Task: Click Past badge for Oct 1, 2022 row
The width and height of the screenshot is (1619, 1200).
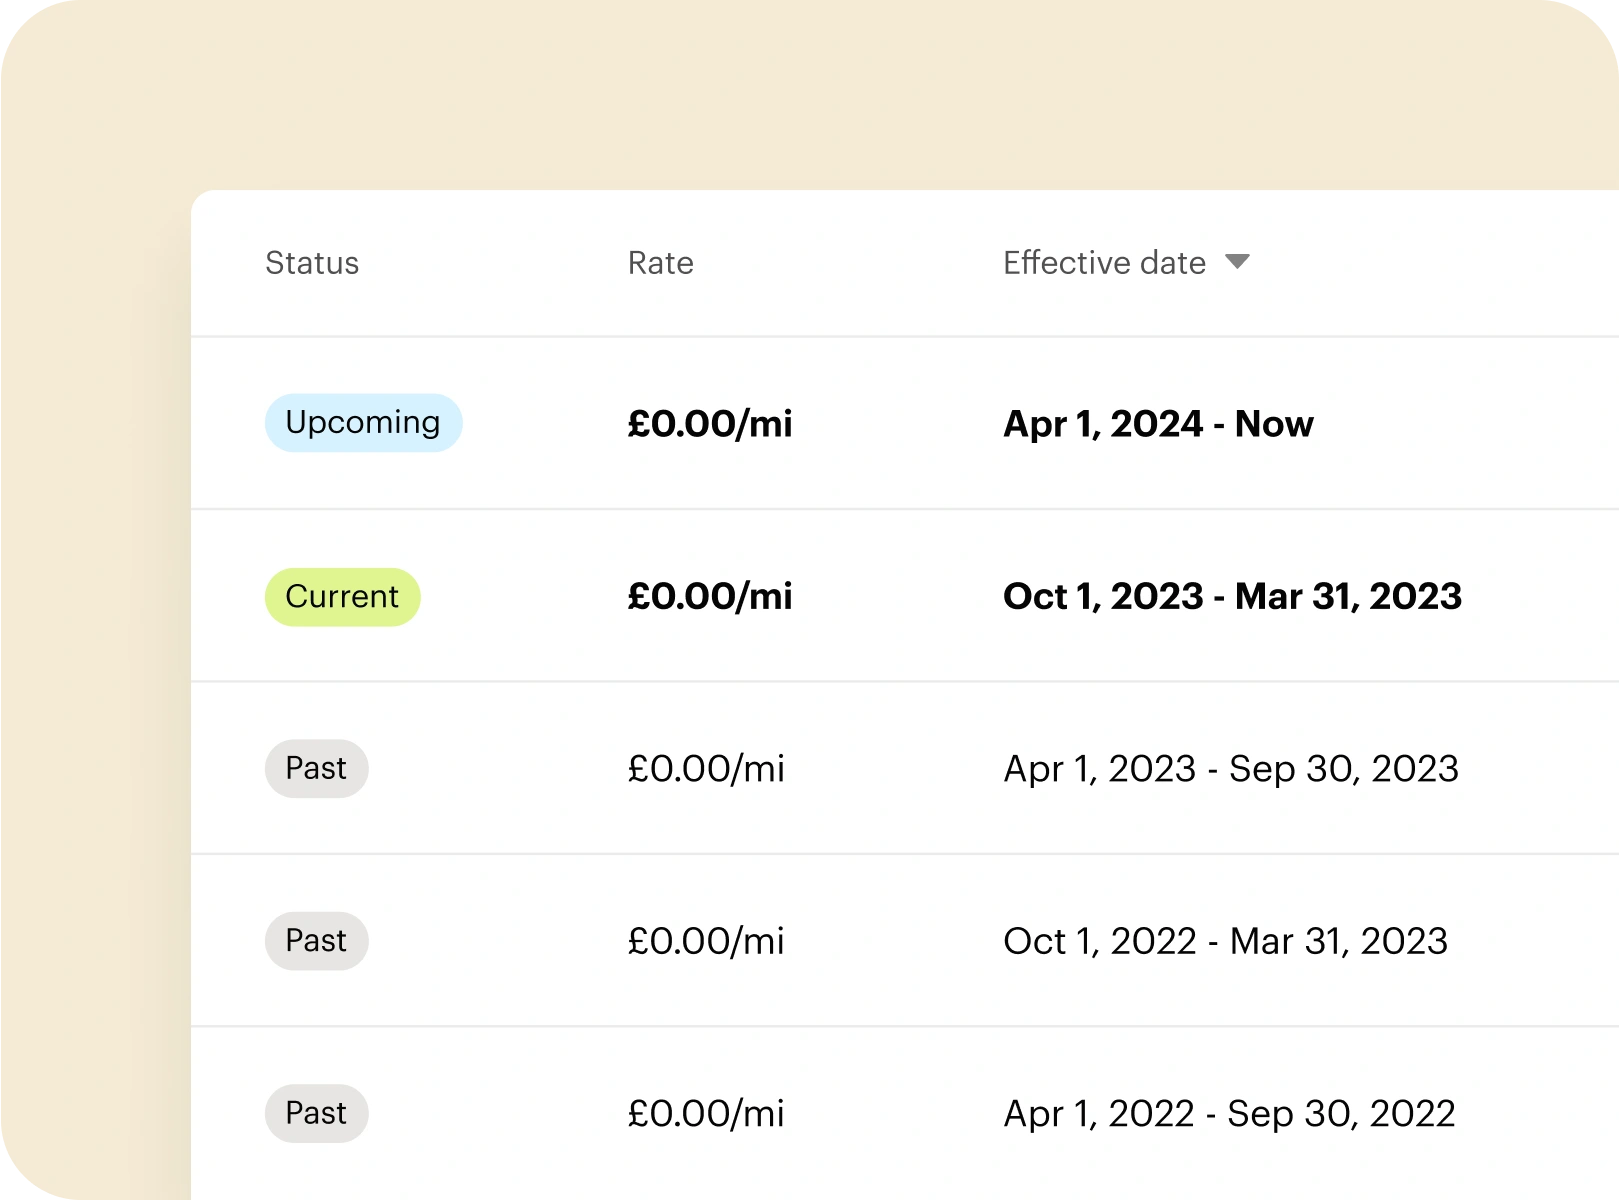Action: [316, 941]
